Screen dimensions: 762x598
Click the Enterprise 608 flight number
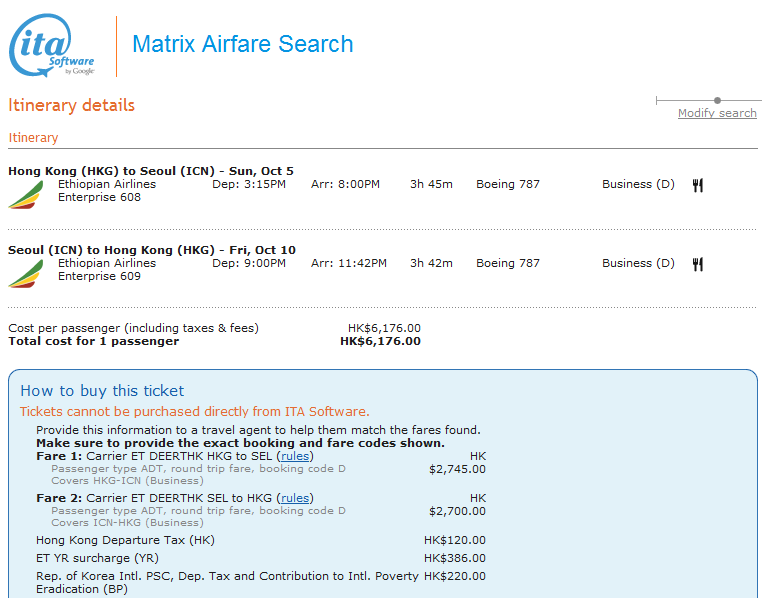click(x=99, y=197)
